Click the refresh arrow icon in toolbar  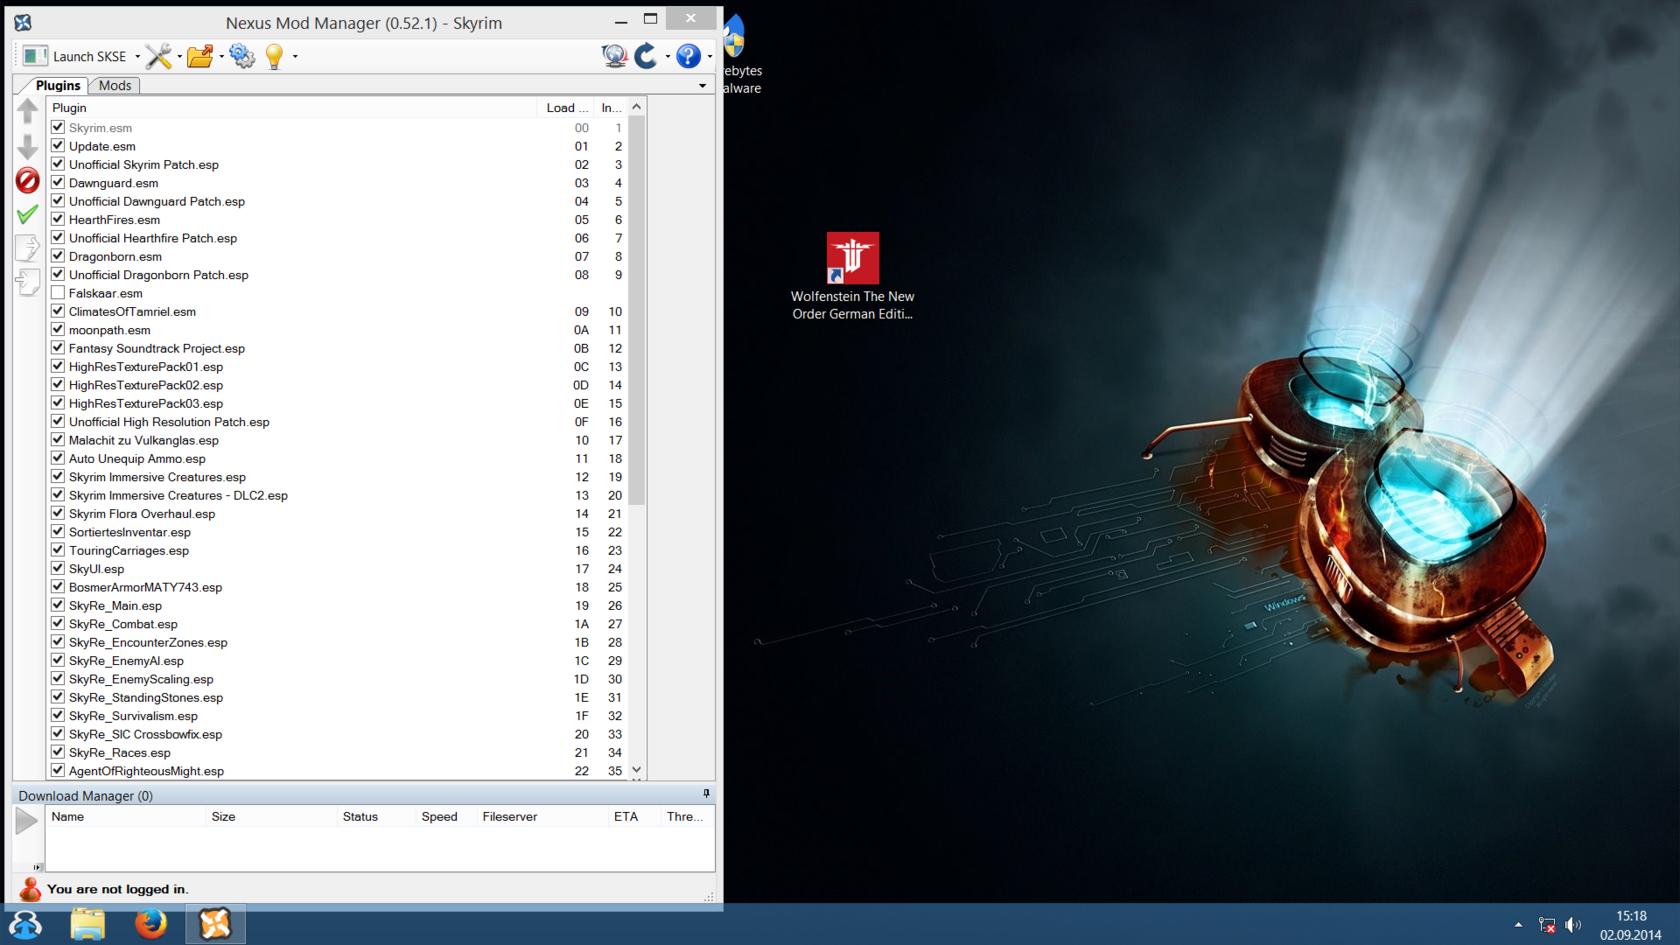pos(646,56)
